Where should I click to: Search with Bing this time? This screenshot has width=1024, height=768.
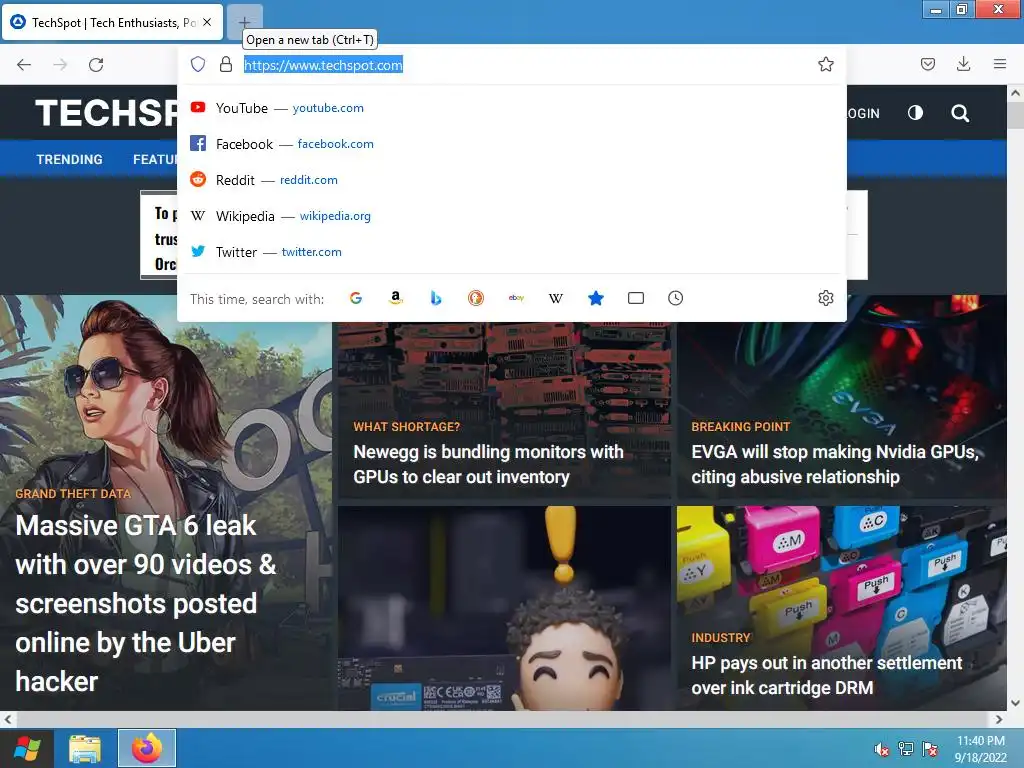coord(436,298)
